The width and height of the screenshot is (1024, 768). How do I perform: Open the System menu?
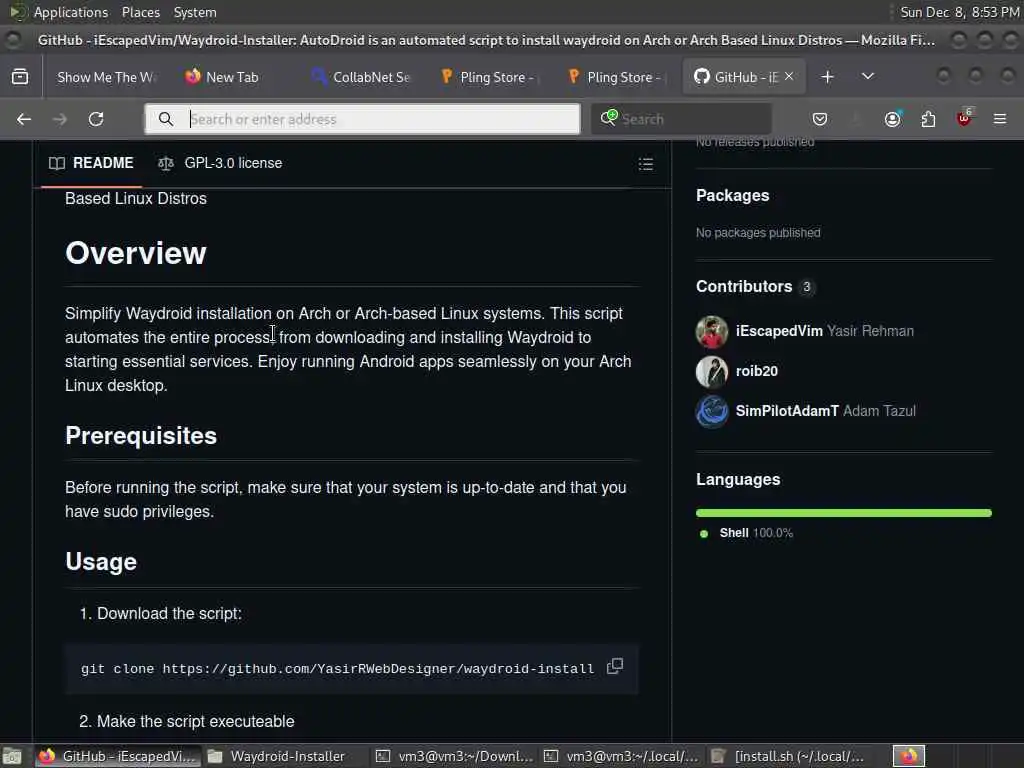[x=195, y=12]
